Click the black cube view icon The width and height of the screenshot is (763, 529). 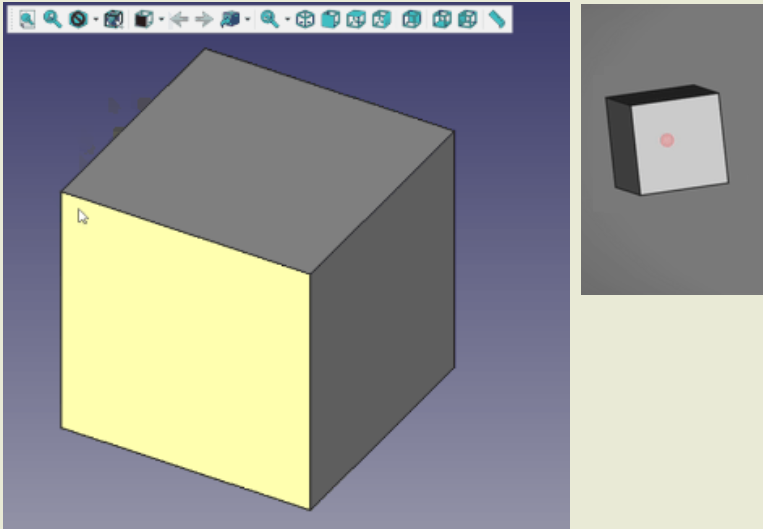144,19
